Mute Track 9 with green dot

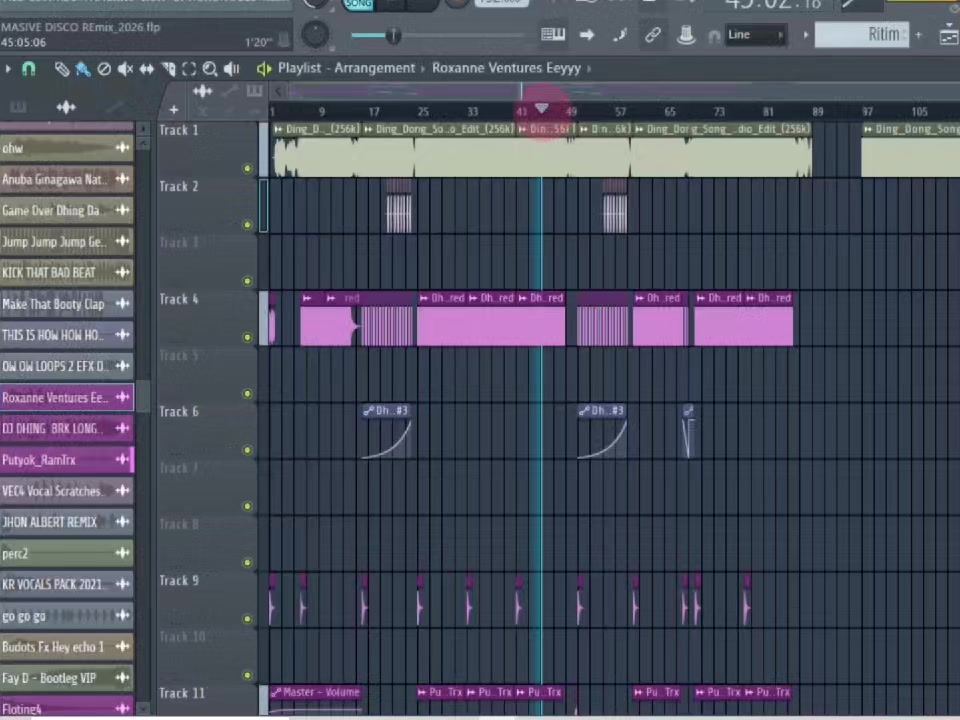click(247, 619)
